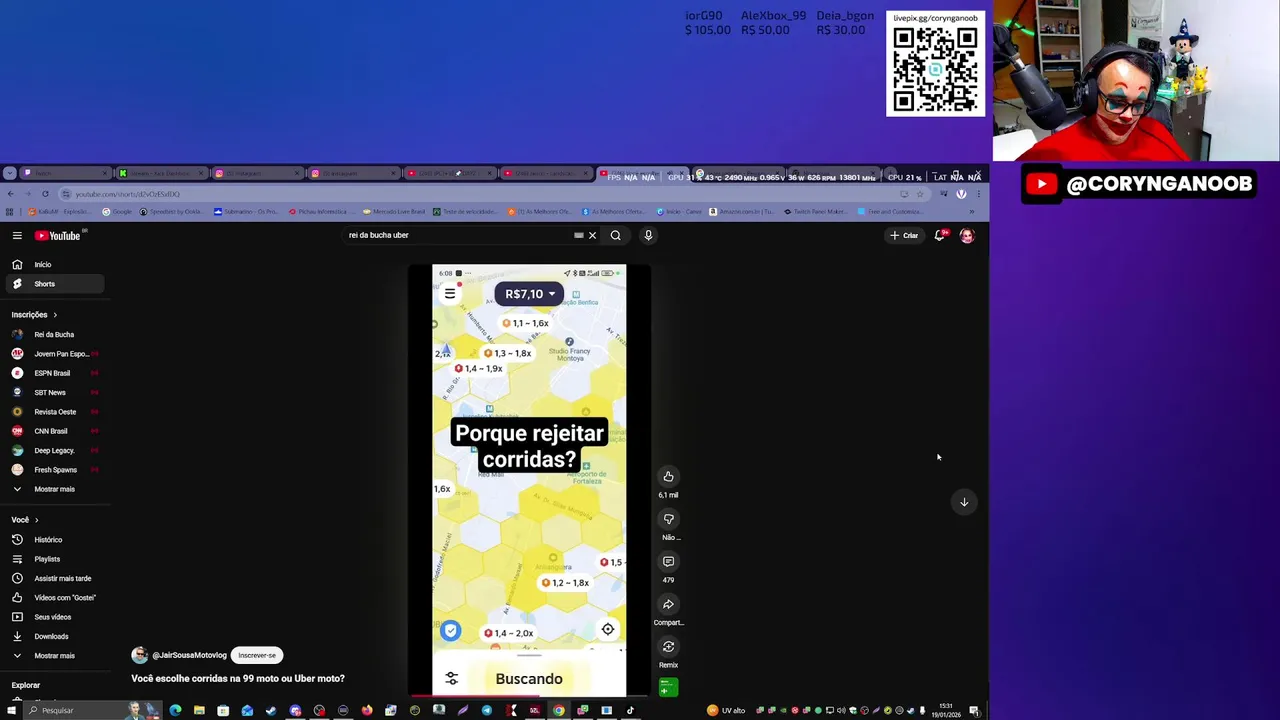Expand Mostrar mais under subscriptions

(x=55, y=489)
